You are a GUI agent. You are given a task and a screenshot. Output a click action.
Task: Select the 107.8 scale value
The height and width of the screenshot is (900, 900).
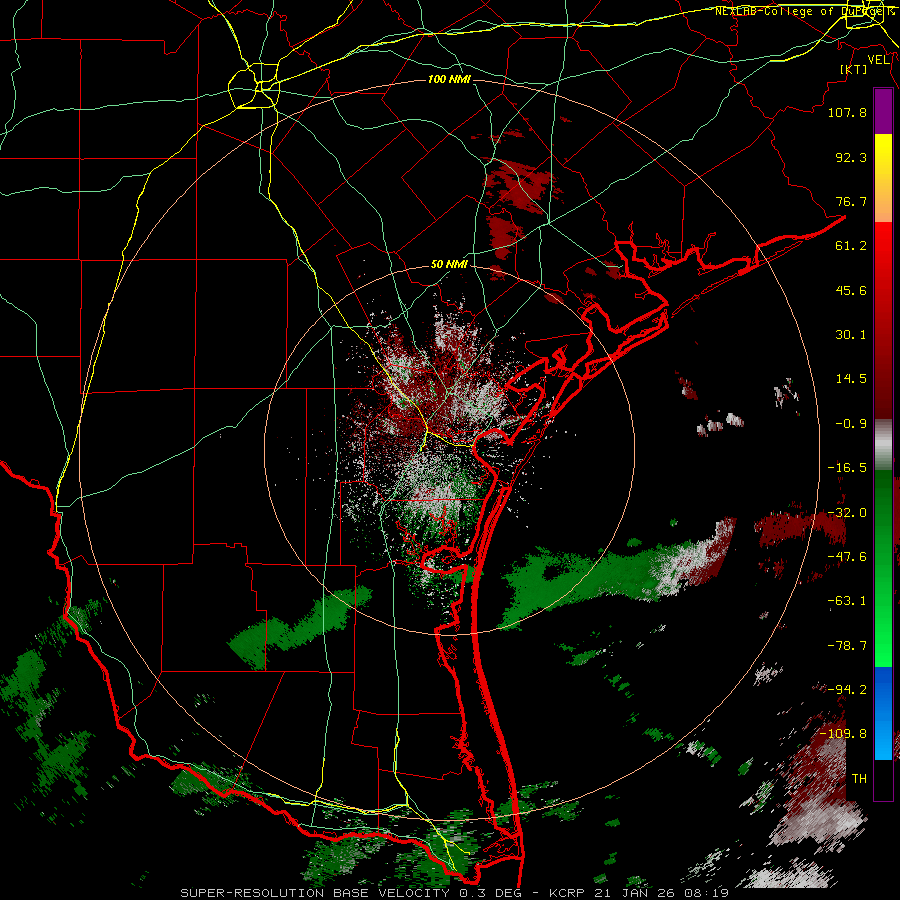coord(847,112)
